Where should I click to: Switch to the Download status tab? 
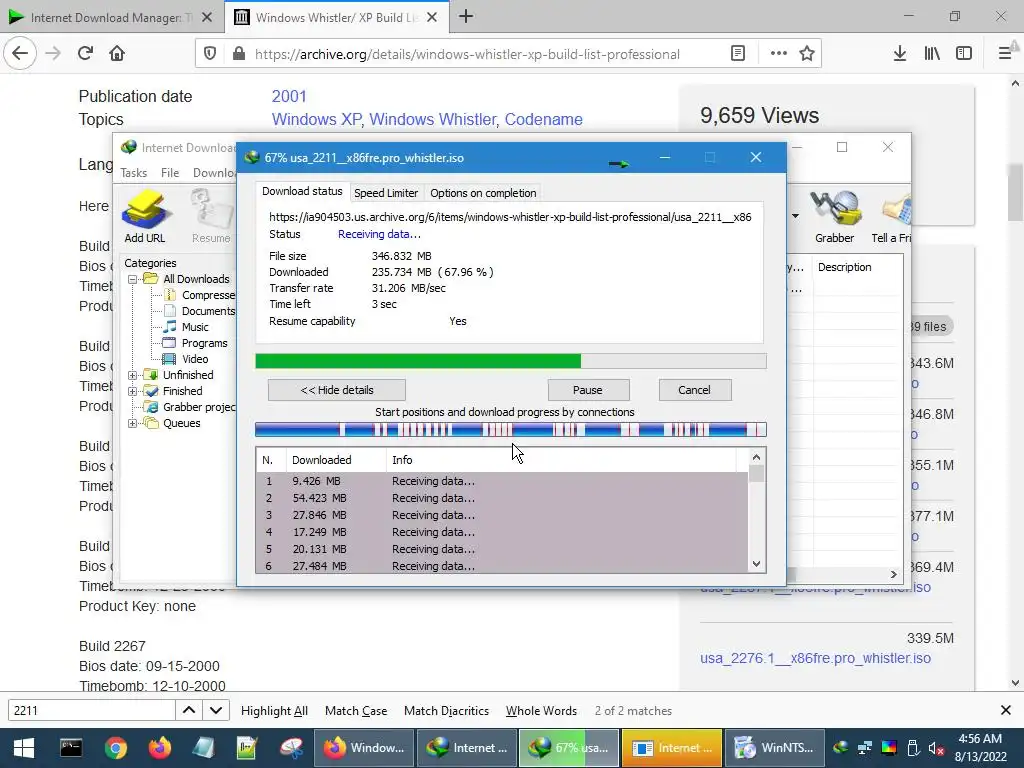[302, 191]
